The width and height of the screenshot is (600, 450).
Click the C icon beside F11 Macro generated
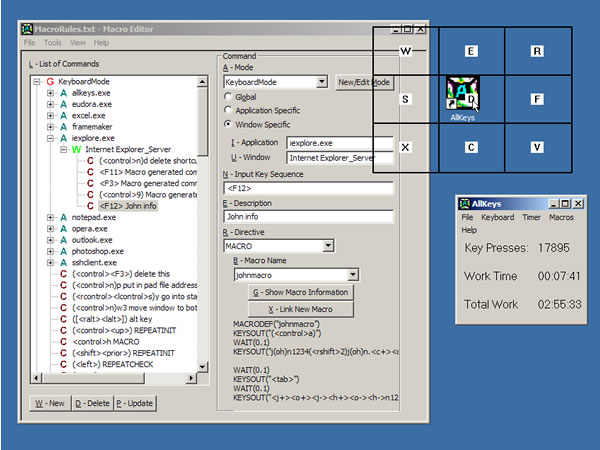(90, 172)
